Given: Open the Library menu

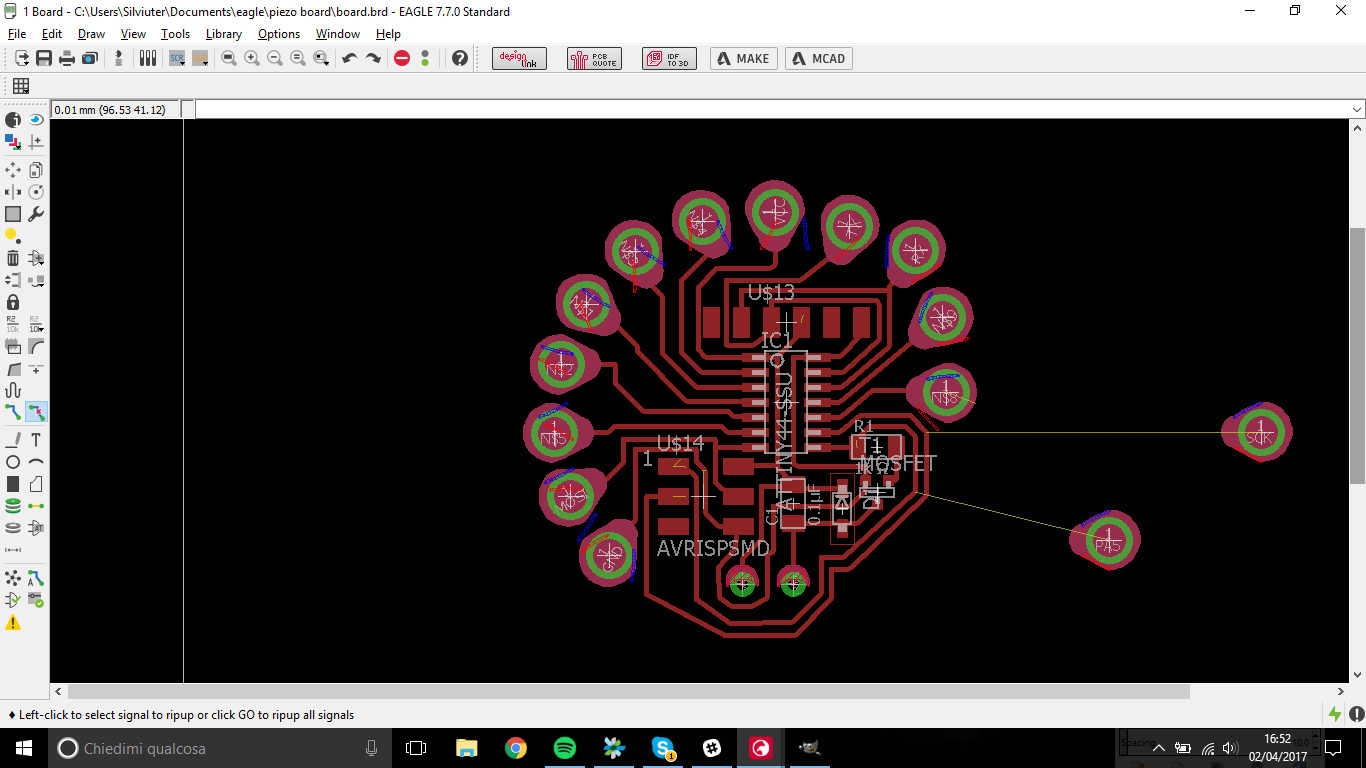Looking at the screenshot, I should pos(224,34).
